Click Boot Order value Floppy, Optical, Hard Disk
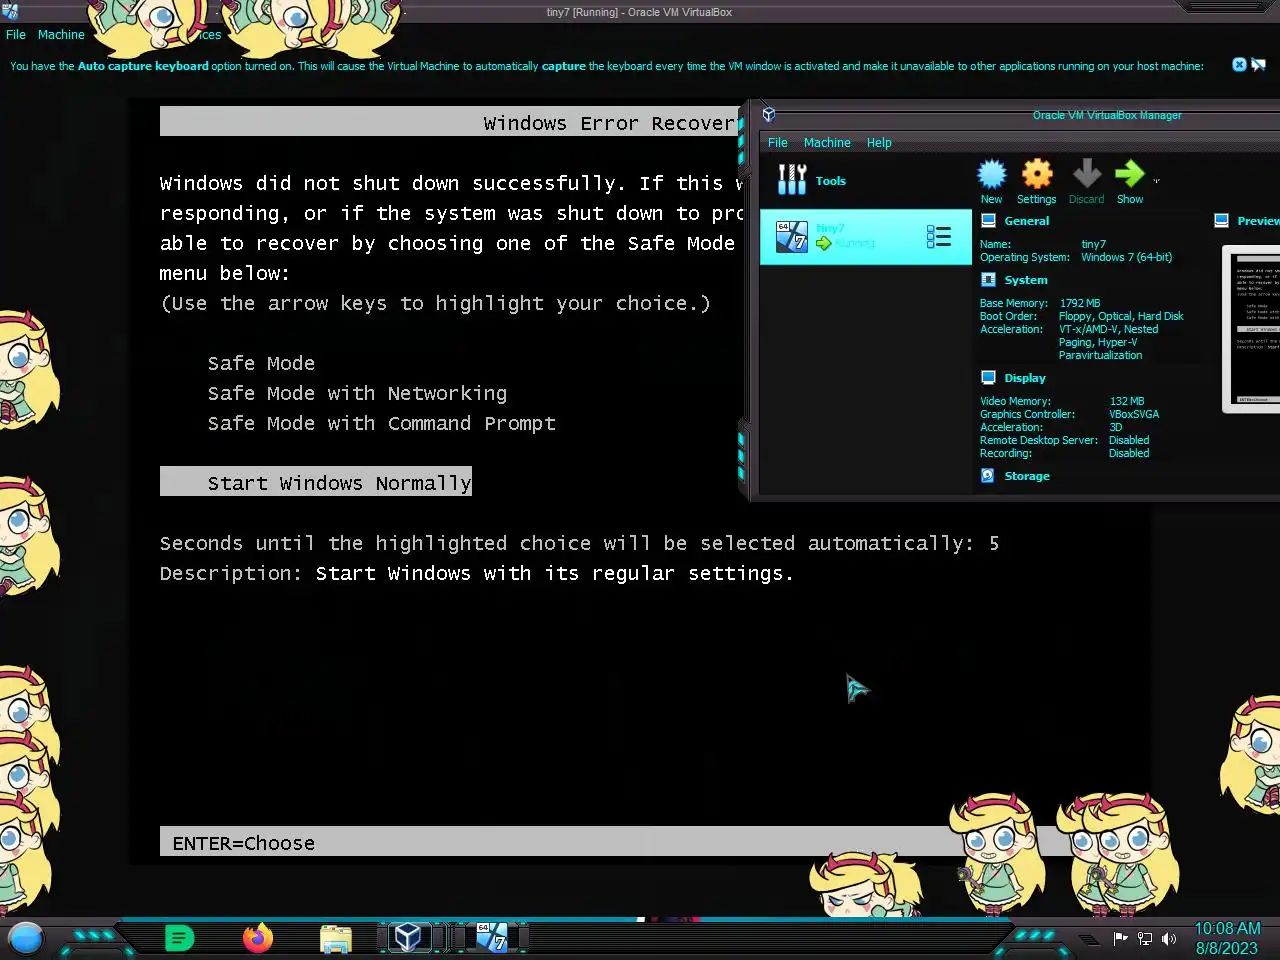This screenshot has width=1280, height=960. 1121,316
